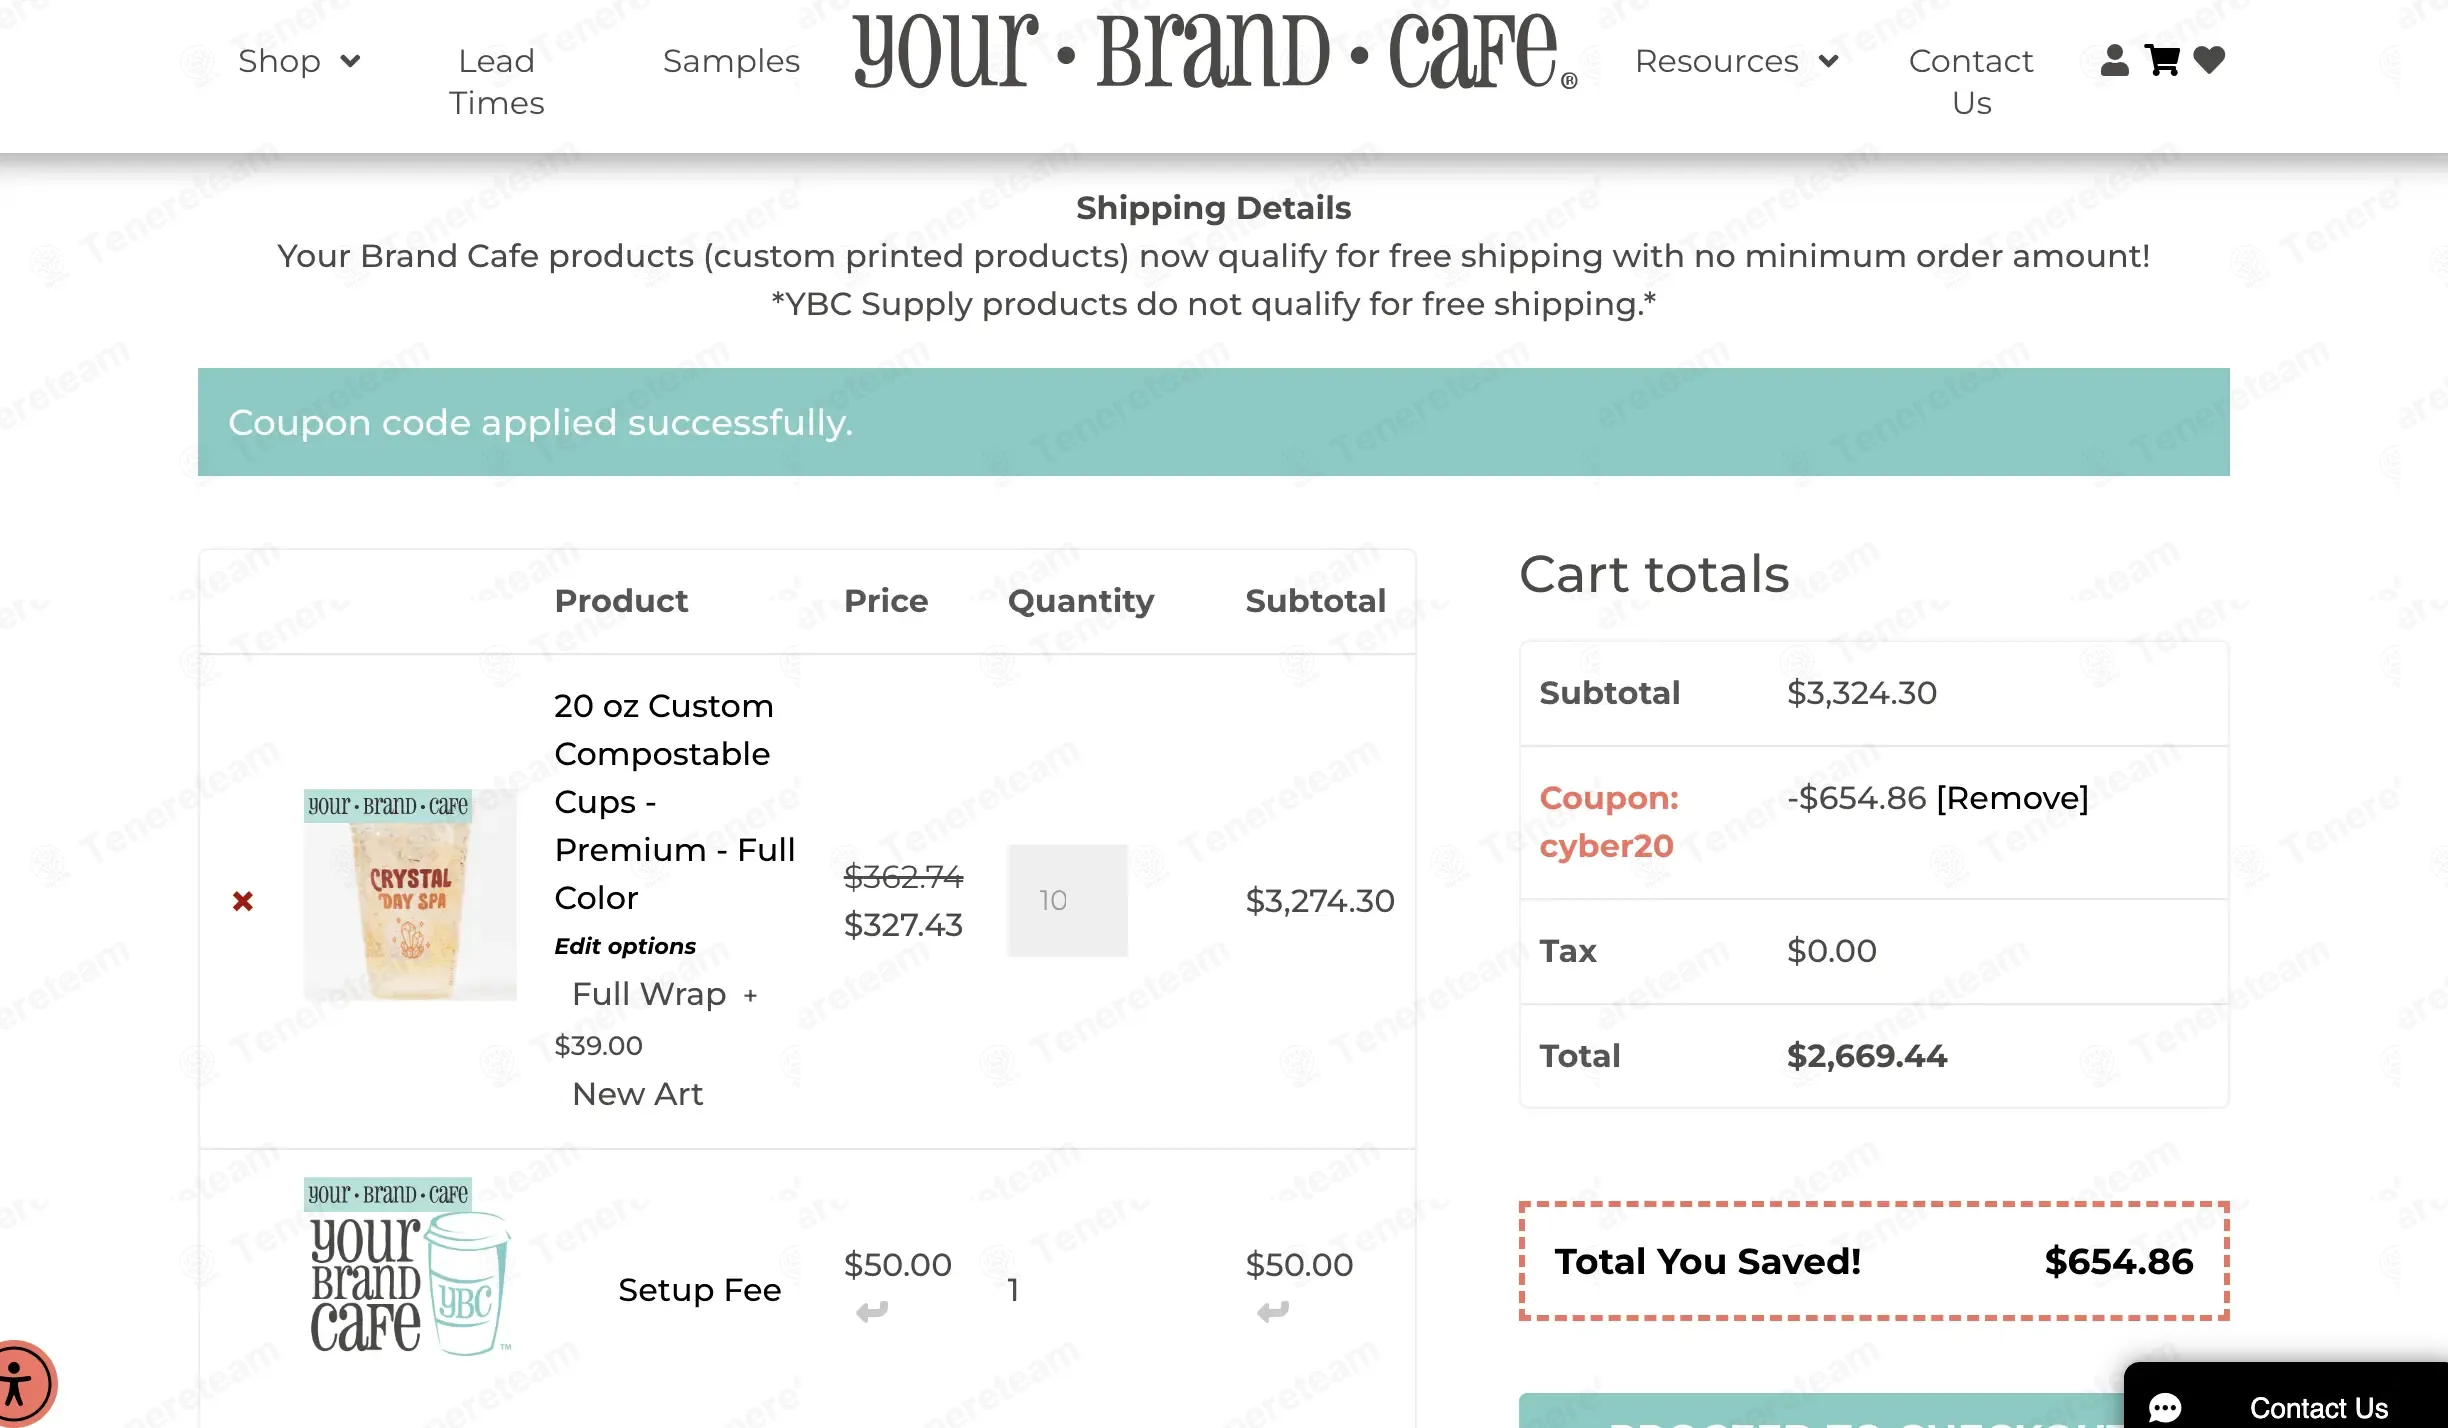Expand the Shop dropdown menu
The image size is (2448, 1428).
(x=298, y=61)
